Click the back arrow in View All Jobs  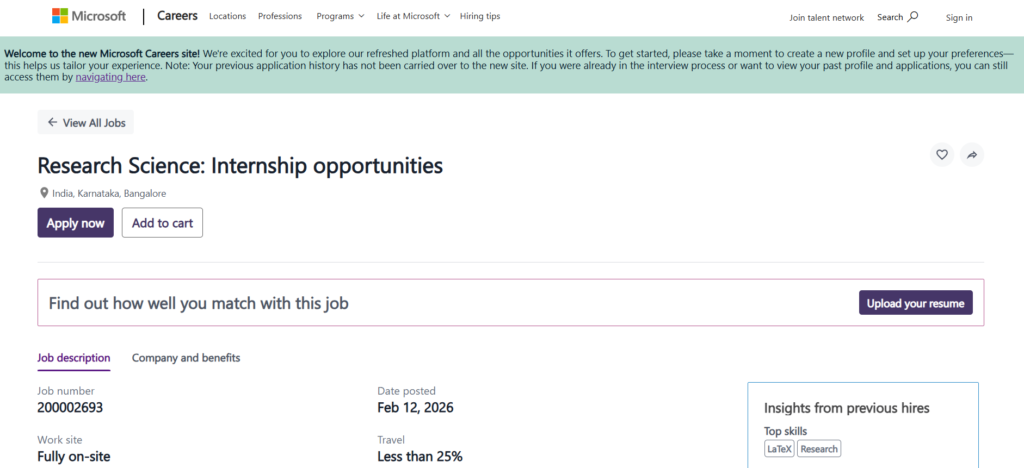tap(53, 123)
